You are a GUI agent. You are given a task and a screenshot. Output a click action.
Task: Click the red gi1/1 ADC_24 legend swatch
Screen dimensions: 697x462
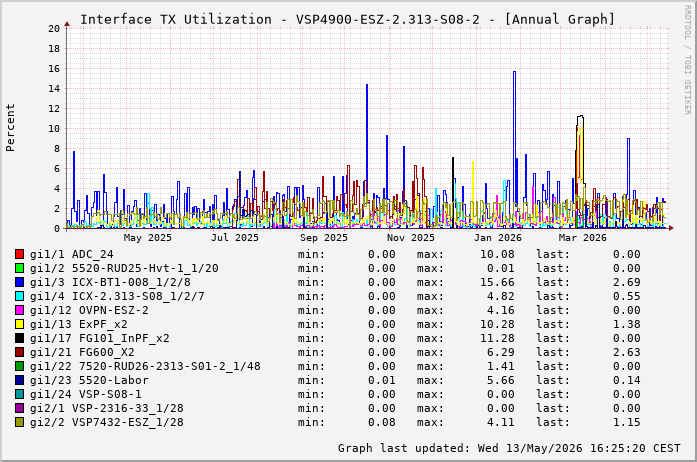pyautogui.click(x=19, y=254)
